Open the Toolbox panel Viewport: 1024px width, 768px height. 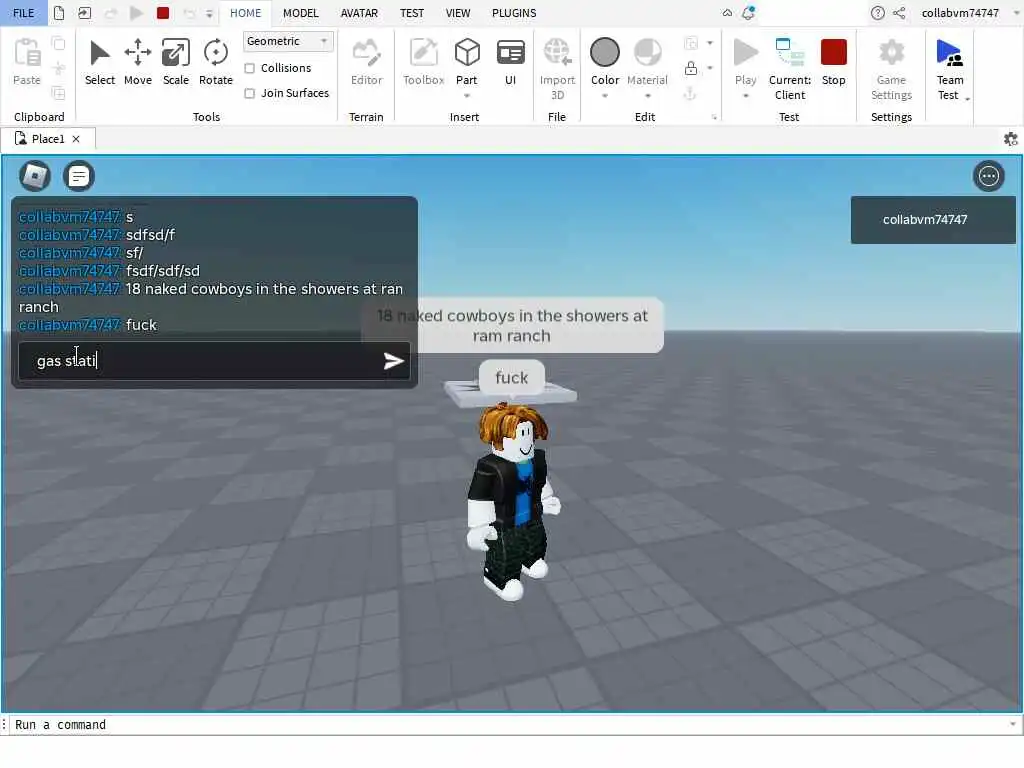tap(423, 62)
